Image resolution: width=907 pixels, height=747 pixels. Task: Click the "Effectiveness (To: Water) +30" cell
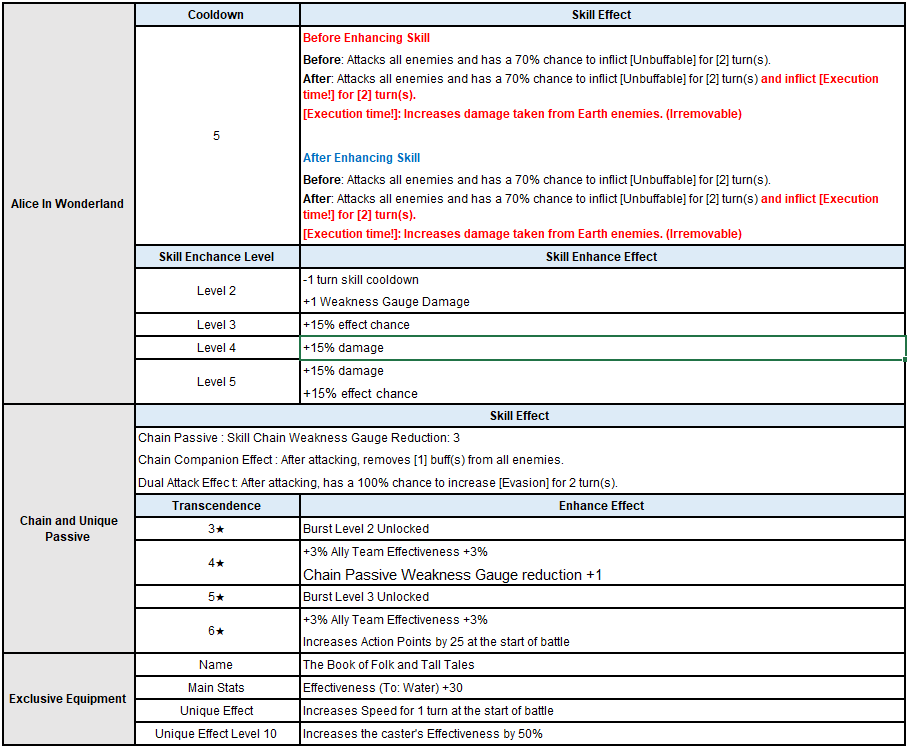(602, 688)
